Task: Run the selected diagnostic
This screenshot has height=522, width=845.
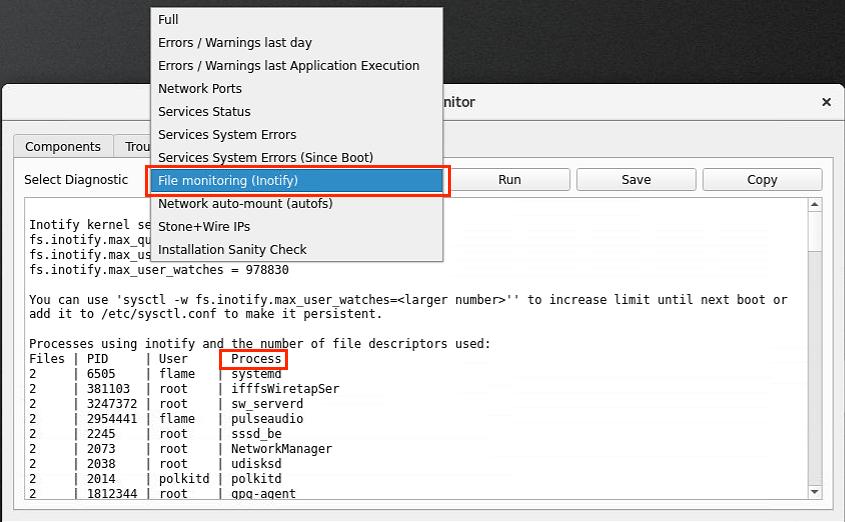Action: click(x=509, y=179)
